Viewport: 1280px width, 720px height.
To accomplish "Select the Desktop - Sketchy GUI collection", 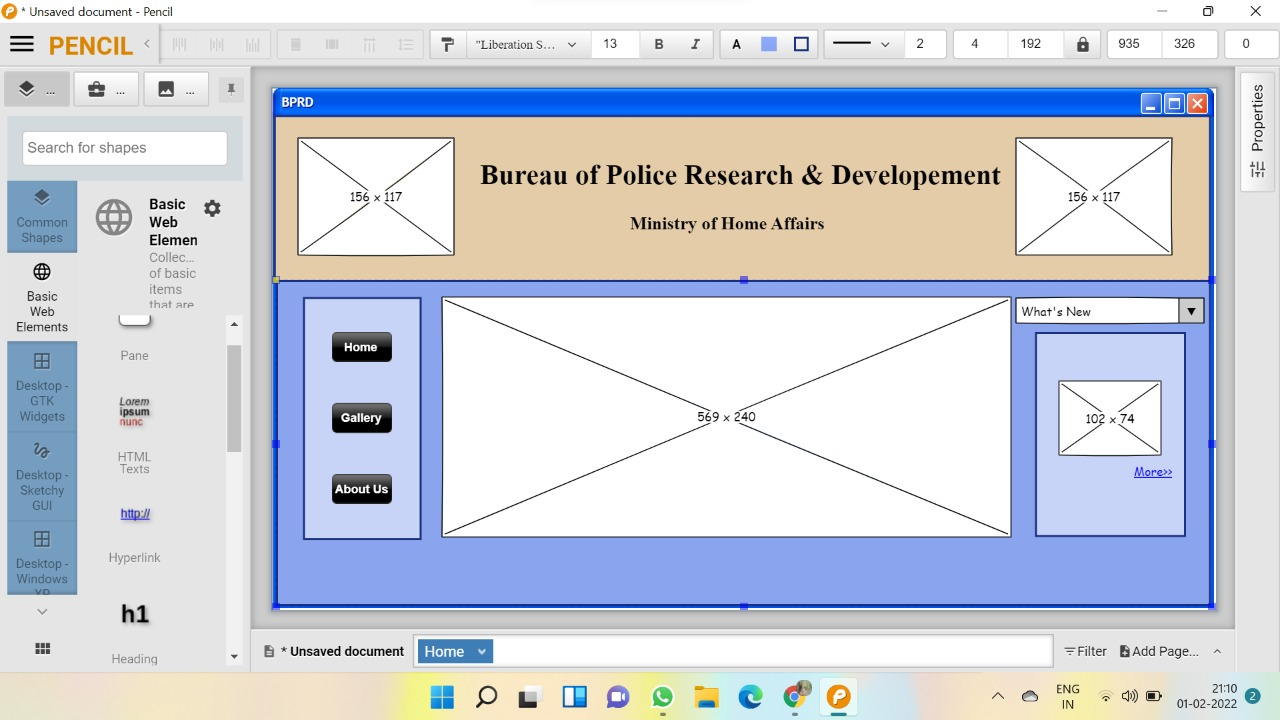I will coord(42,476).
